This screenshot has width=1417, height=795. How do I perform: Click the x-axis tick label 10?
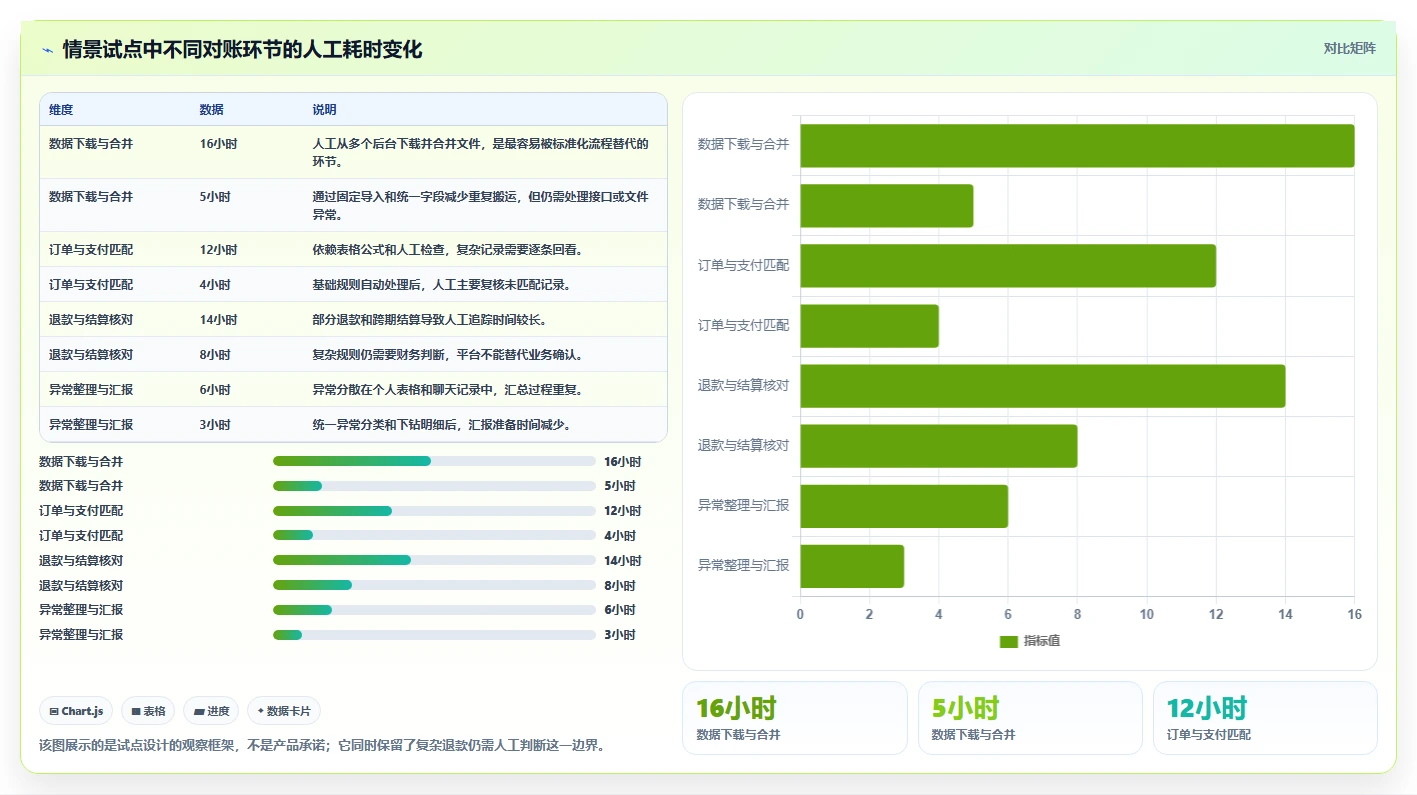[x=1146, y=614]
